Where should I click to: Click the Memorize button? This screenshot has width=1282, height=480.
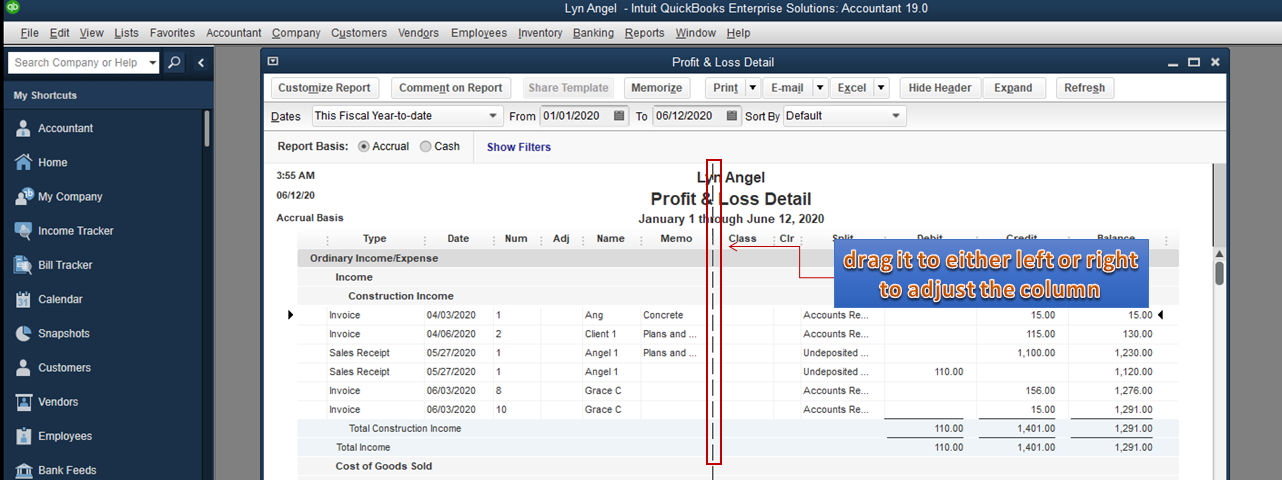(x=656, y=88)
